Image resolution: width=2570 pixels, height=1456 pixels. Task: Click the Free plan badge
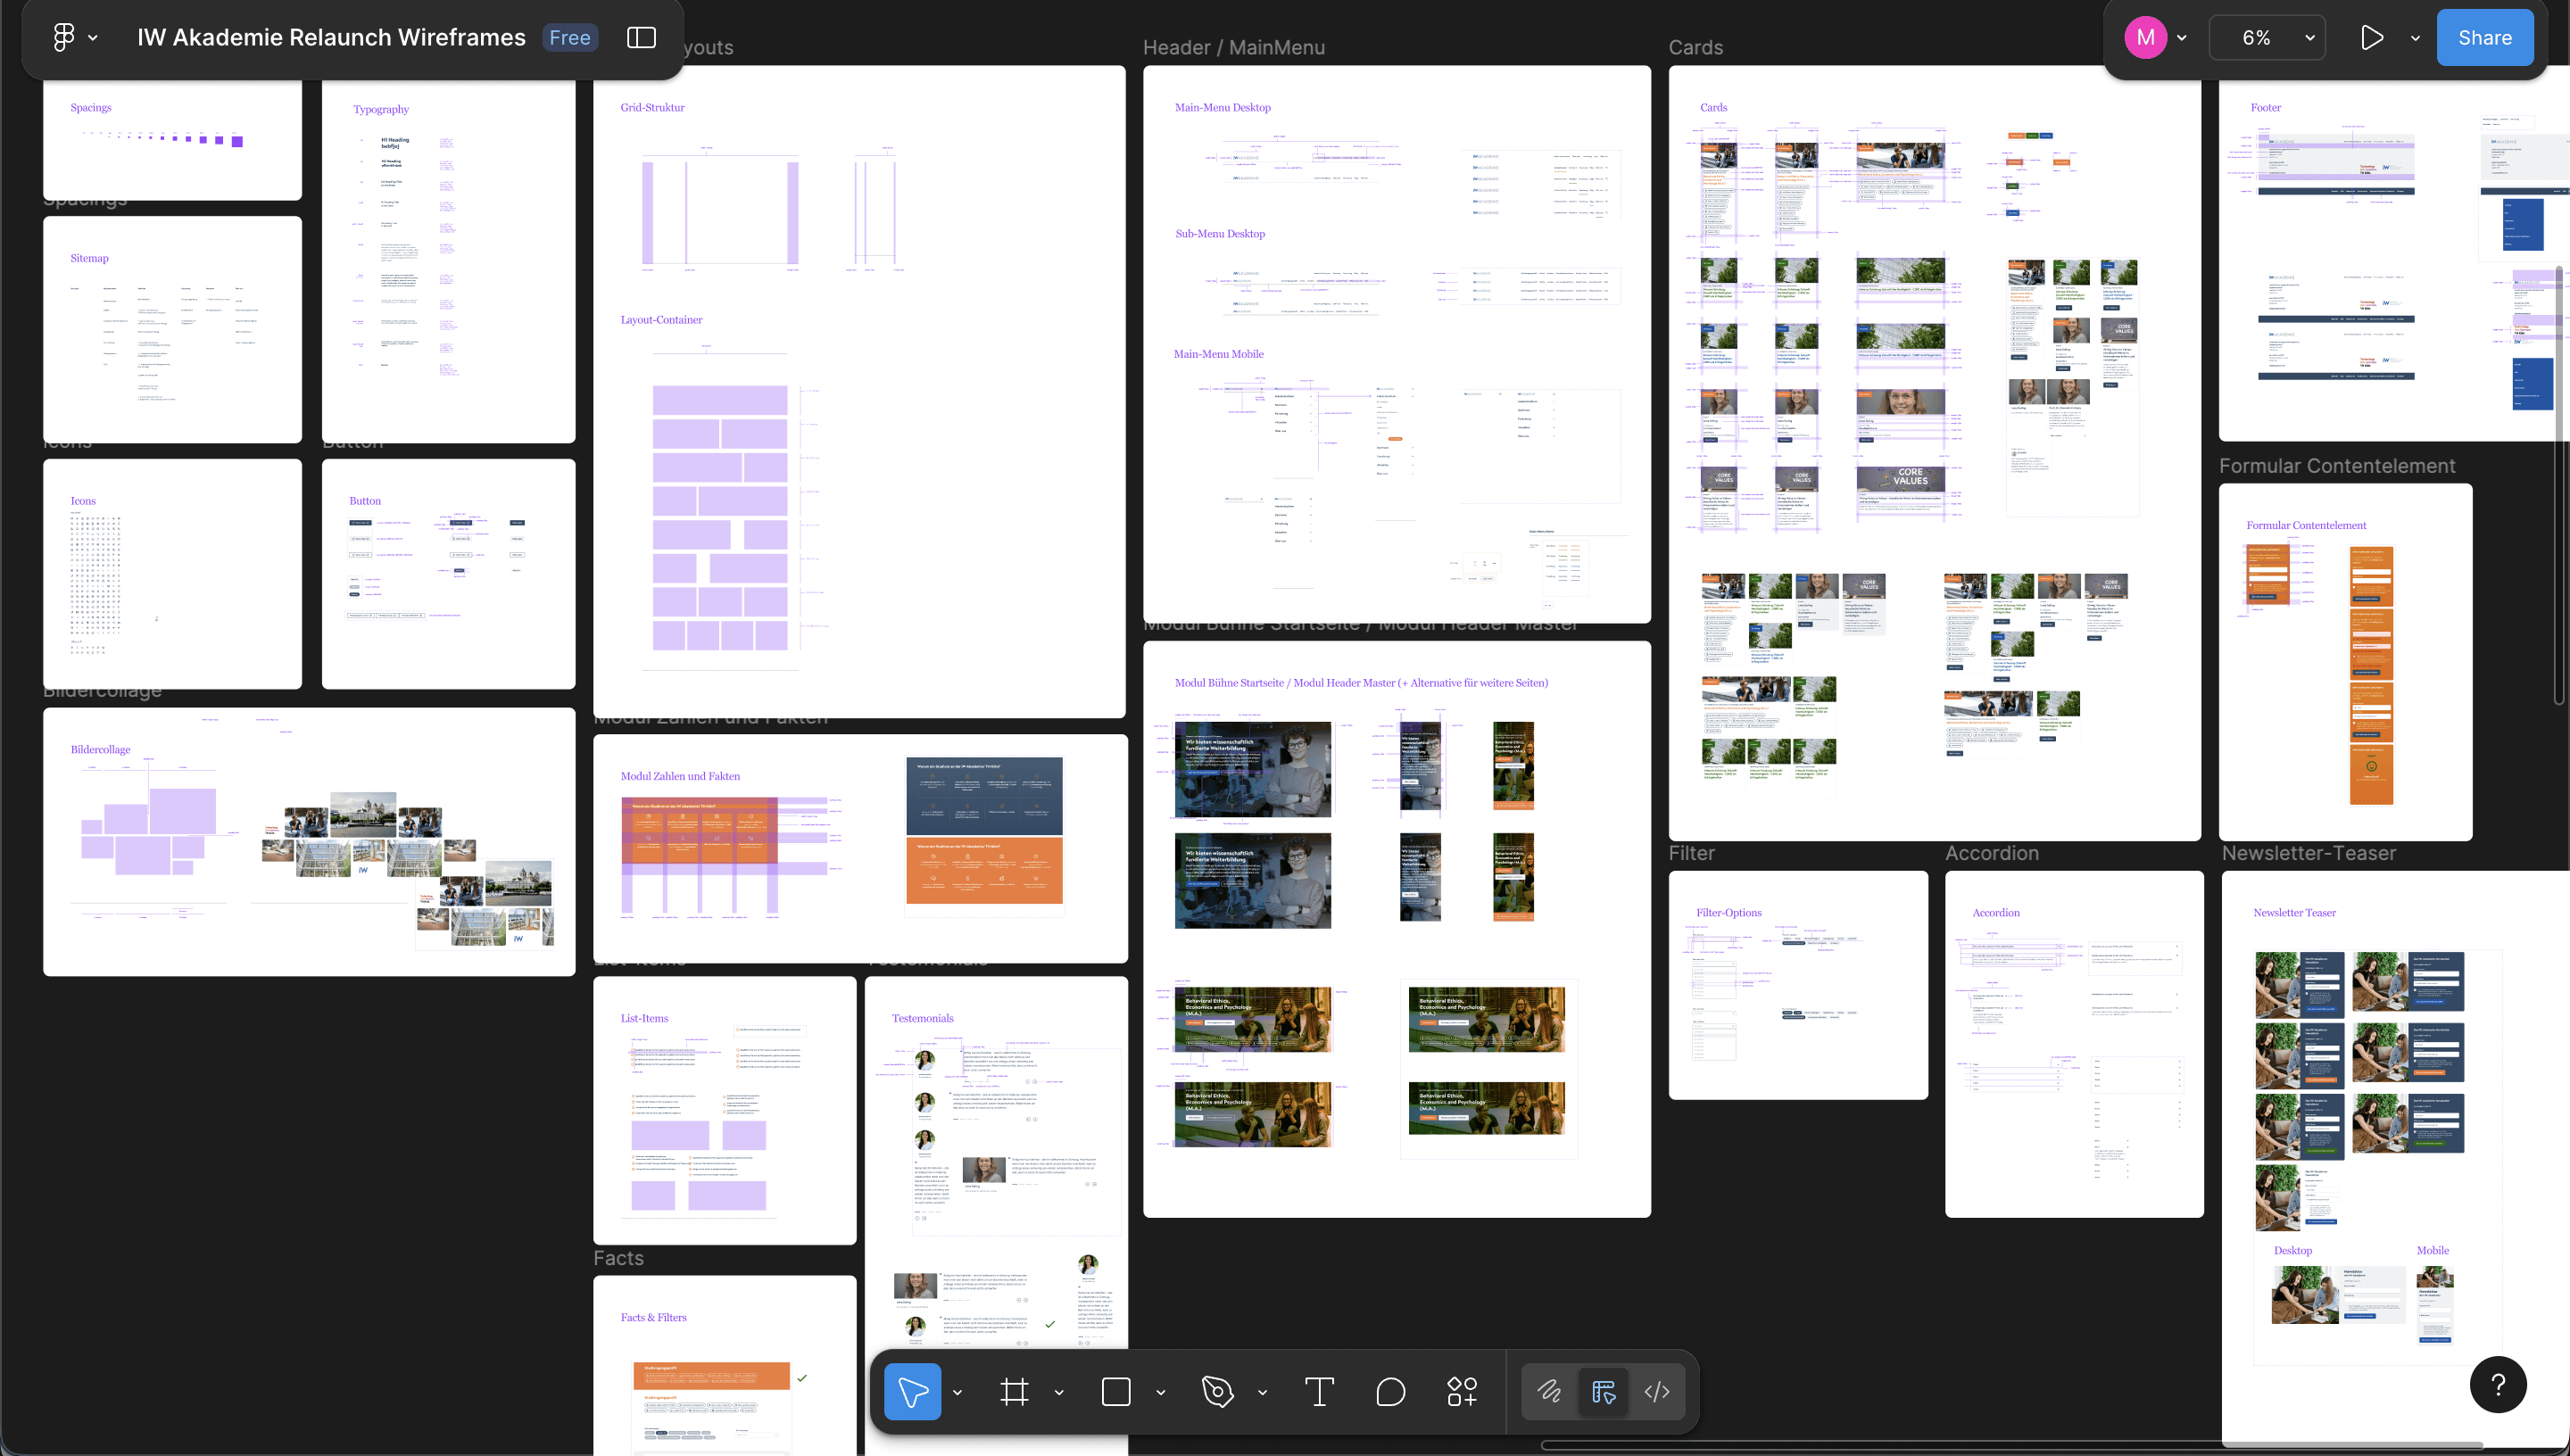(x=570, y=37)
